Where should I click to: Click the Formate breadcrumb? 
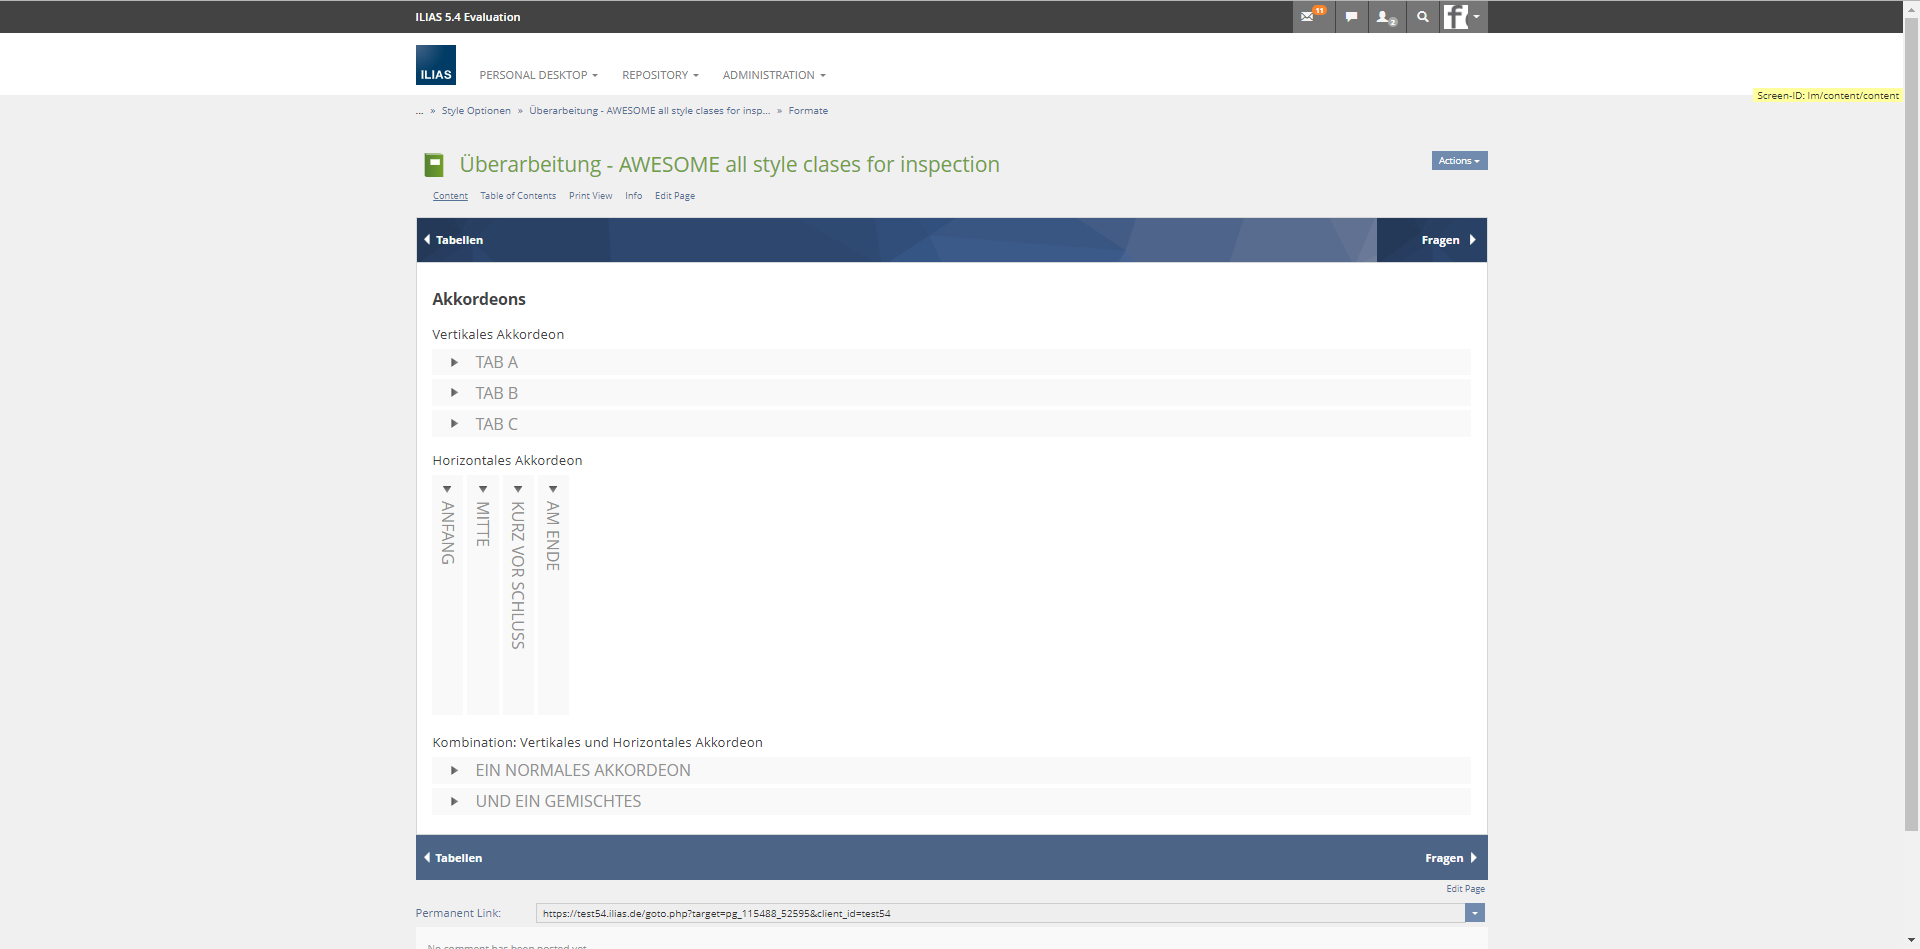808,111
